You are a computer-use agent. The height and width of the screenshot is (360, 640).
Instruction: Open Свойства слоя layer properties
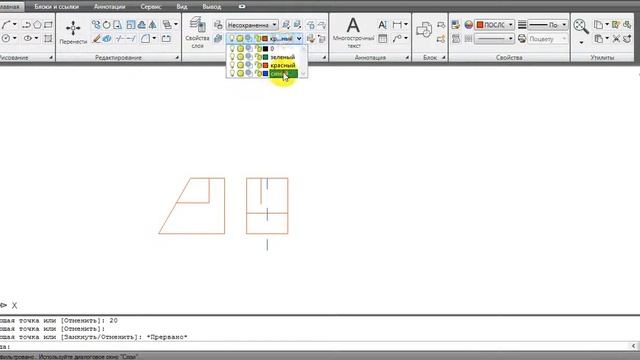point(198,32)
